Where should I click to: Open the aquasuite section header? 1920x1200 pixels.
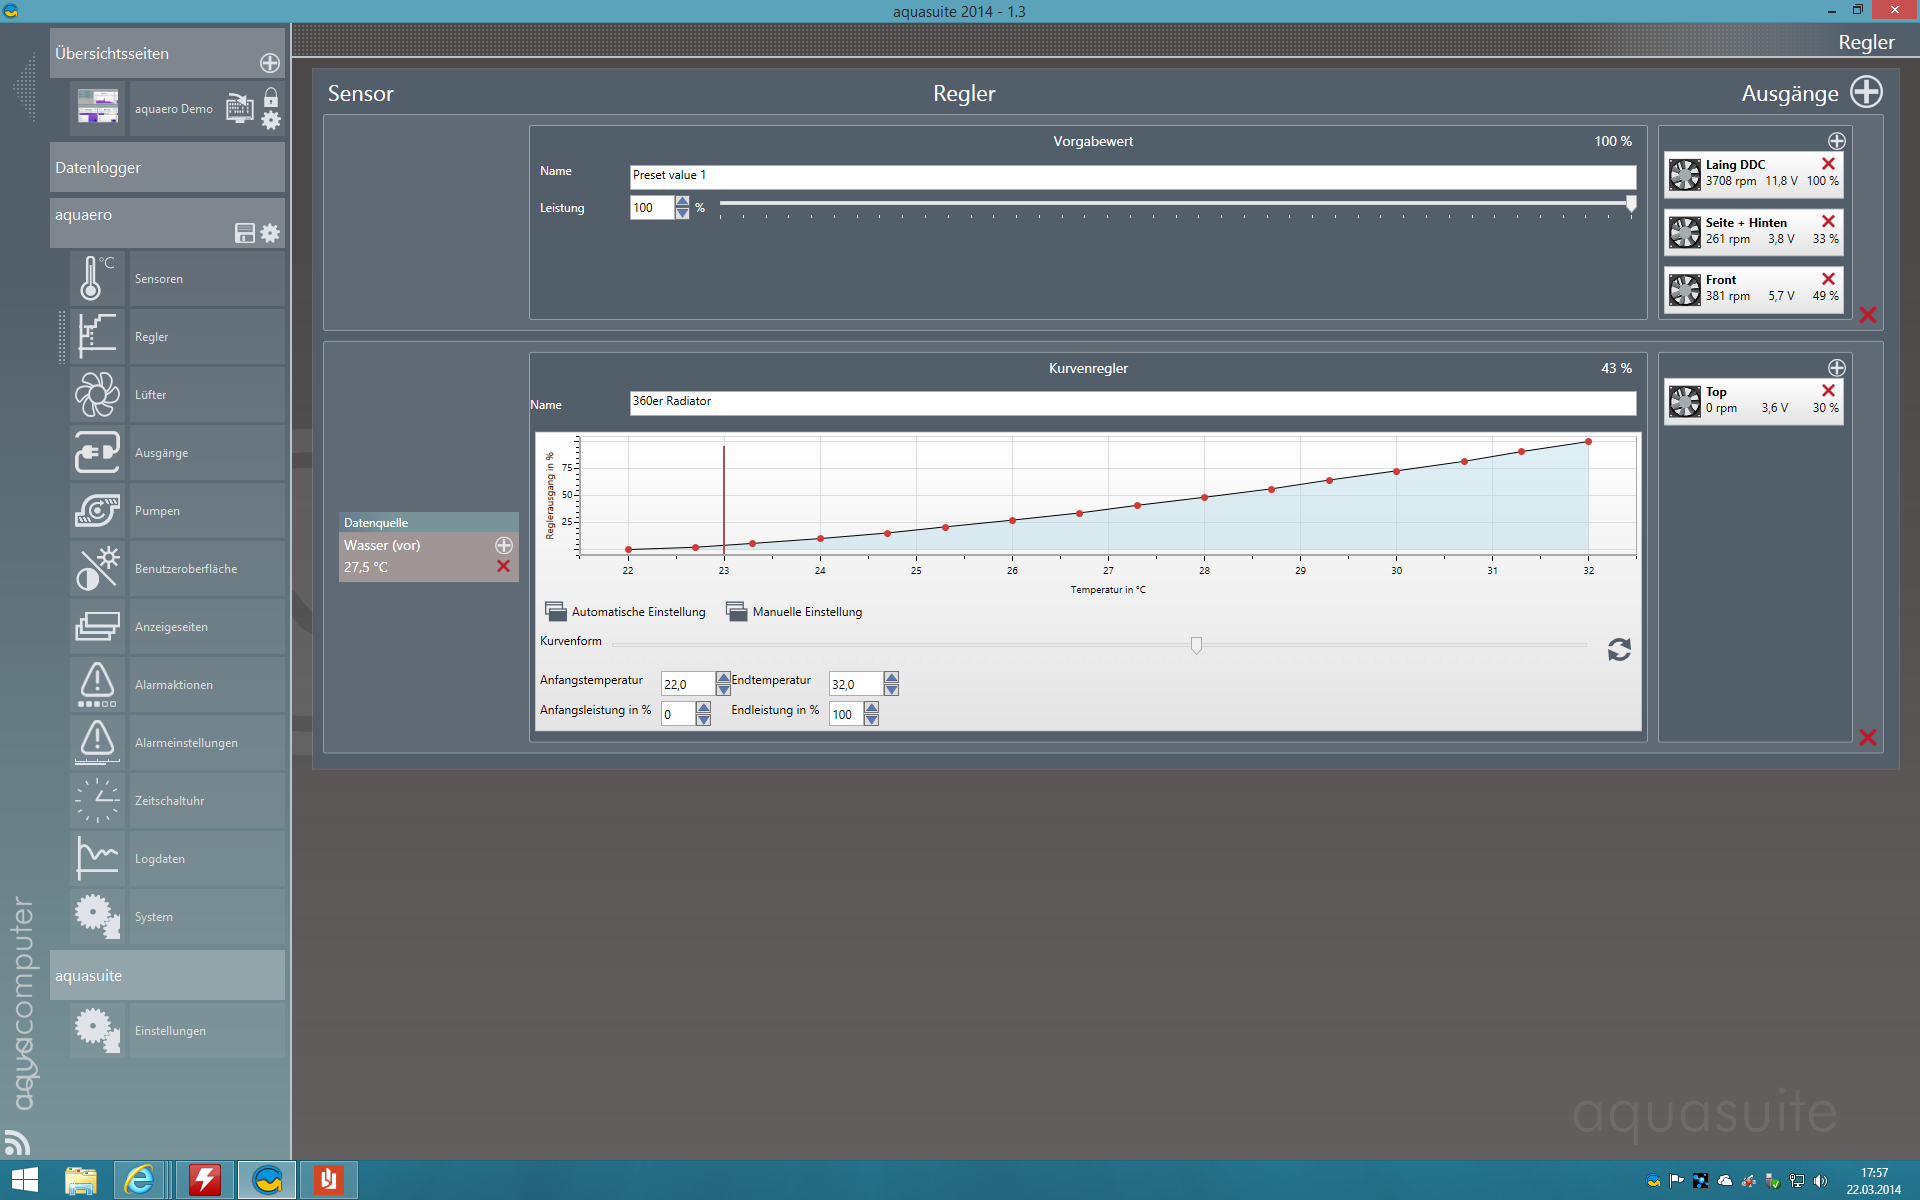[x=167, y=975]
